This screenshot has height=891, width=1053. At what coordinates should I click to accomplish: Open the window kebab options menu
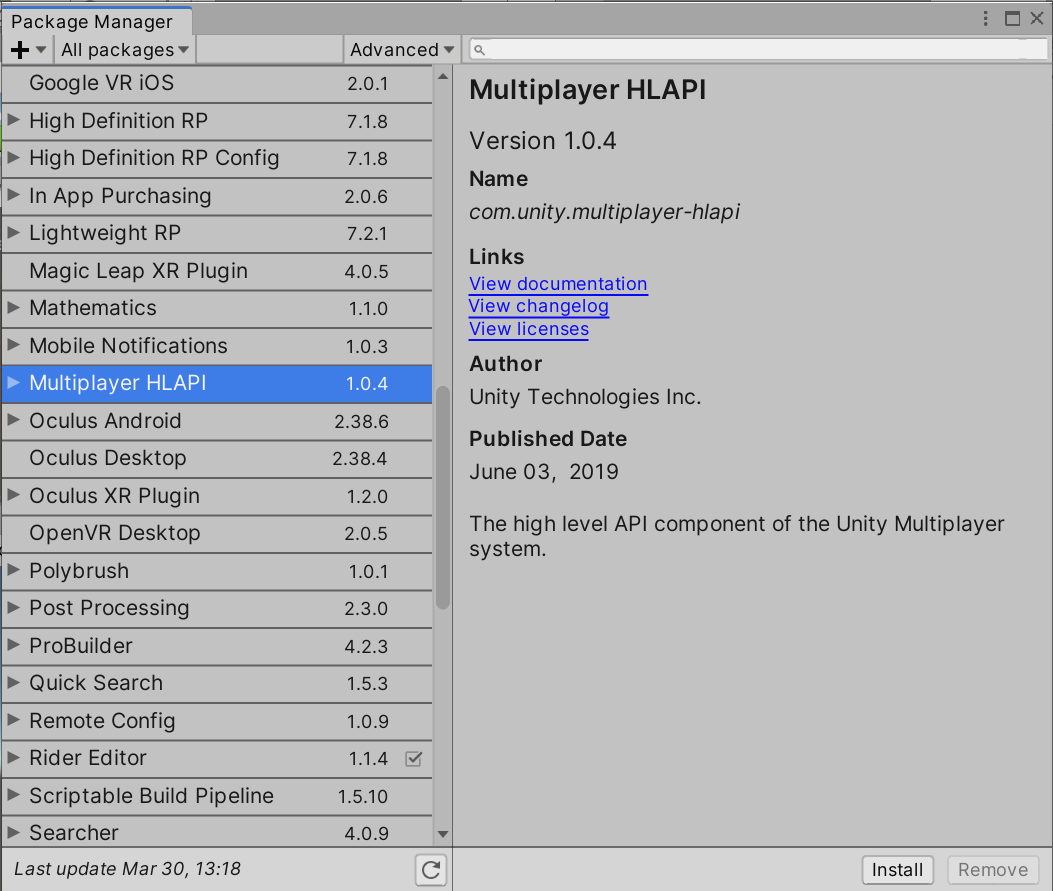click(985, 18)
